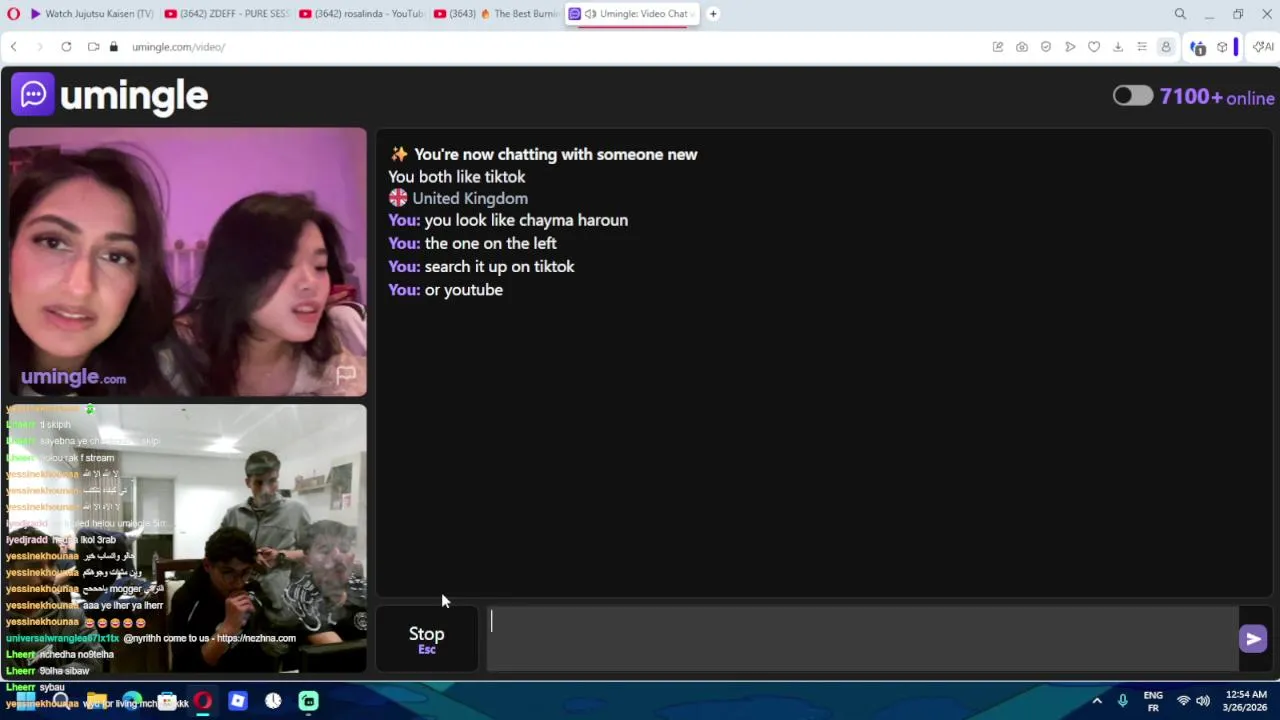Screen dimensions: 1280x720
Task: Reload the current page
Action: pyautogui.click(x=66, y=47)
